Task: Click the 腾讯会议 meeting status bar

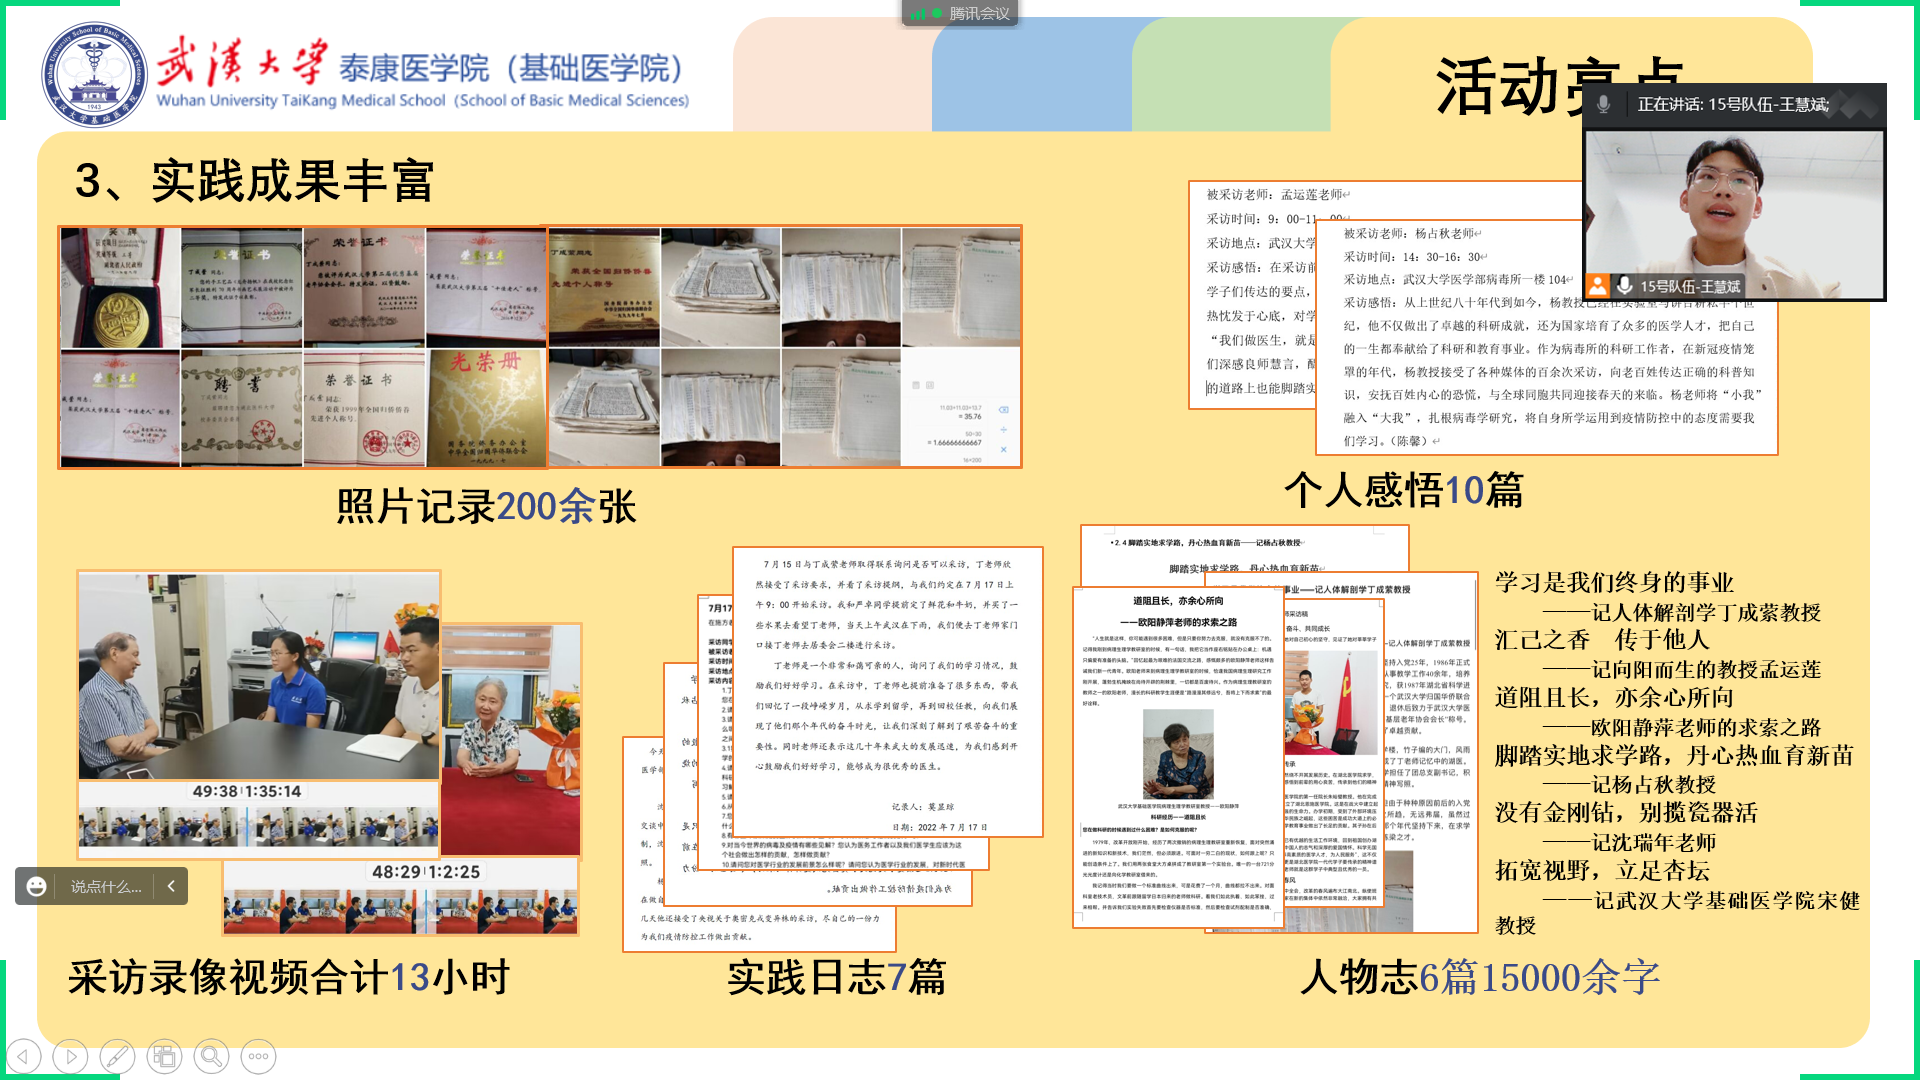Action: [x=960, y=13]
